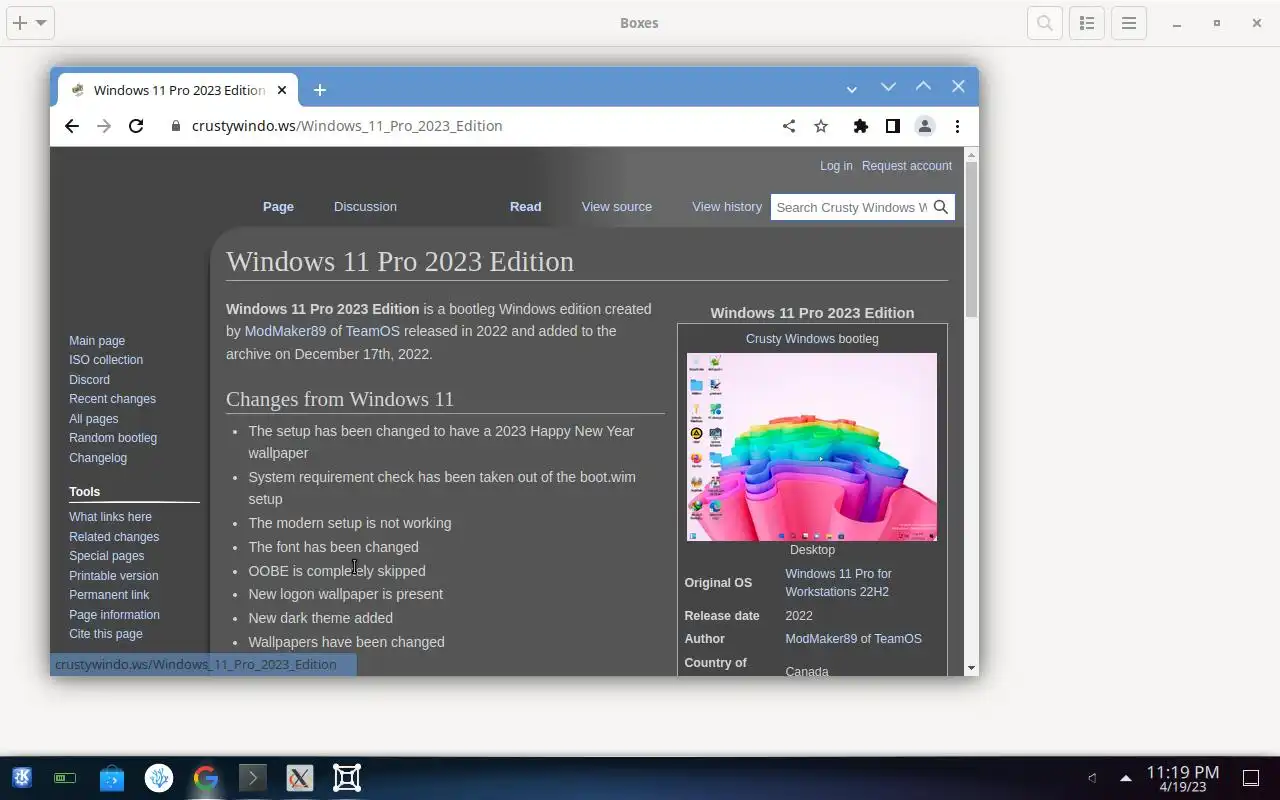Click Cite this page link
Viewport: 1280px width, 800px height.
[105, 634]
